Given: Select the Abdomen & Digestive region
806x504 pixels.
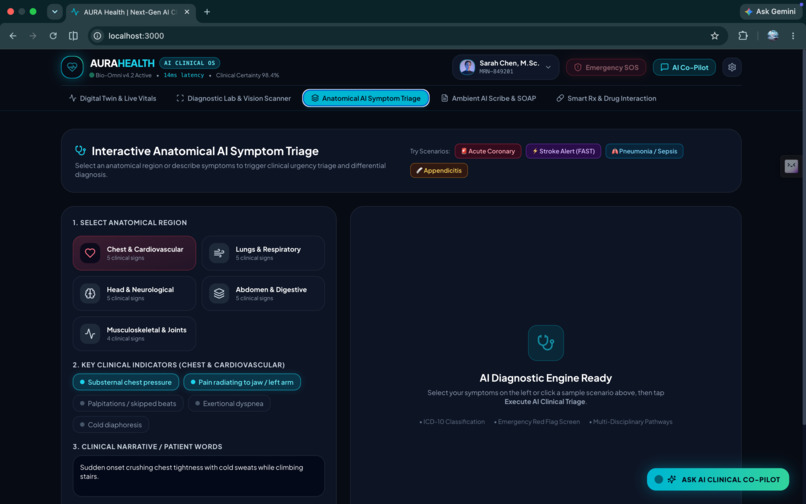Looking at the screenshot, I should point(263,293).
